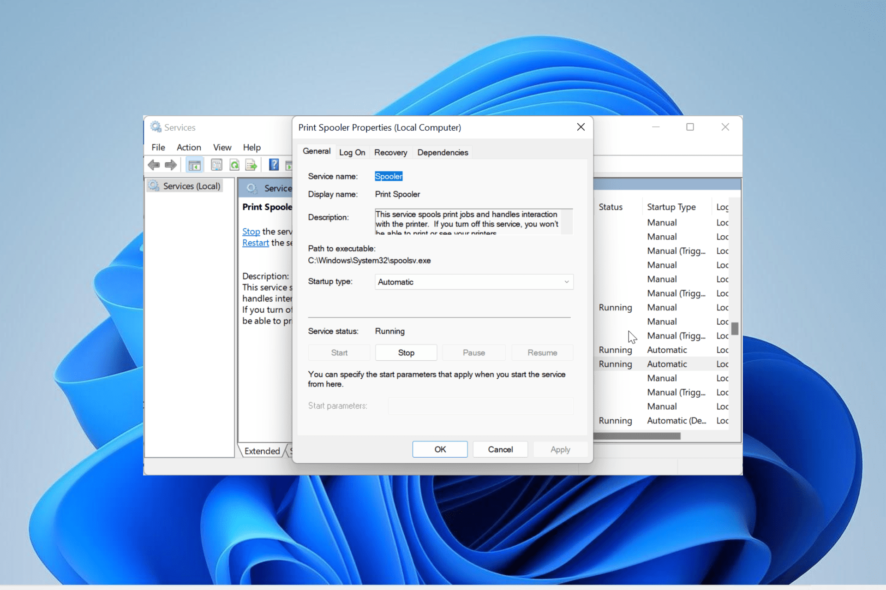Viewport: 886px width, 590px height.
Task: Close the Services window
Action: [725, 127]
